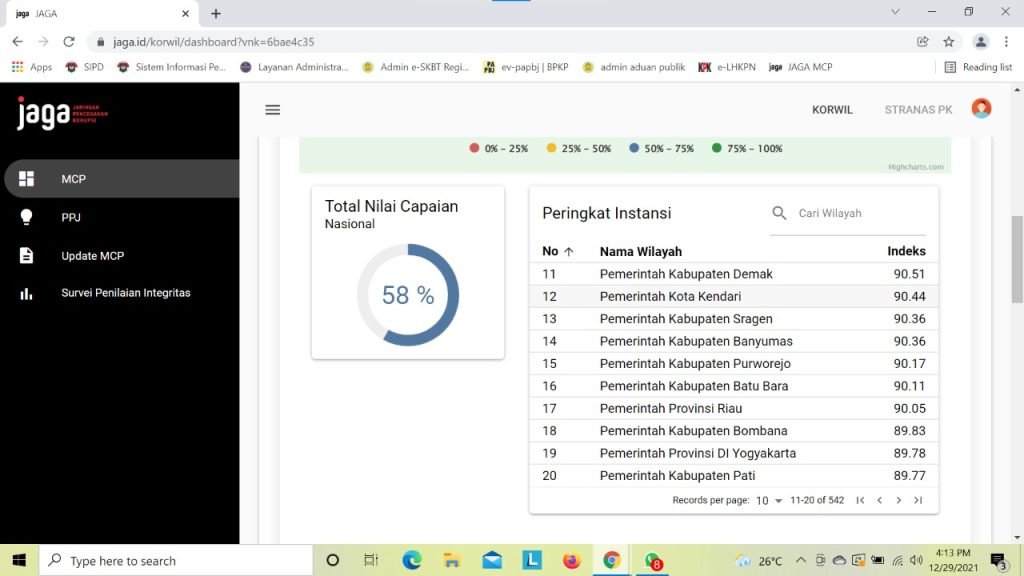Click the speaker volume tray icon
Image resolution: width=1024 pixels, height=576 pixels.
(916, 560)
